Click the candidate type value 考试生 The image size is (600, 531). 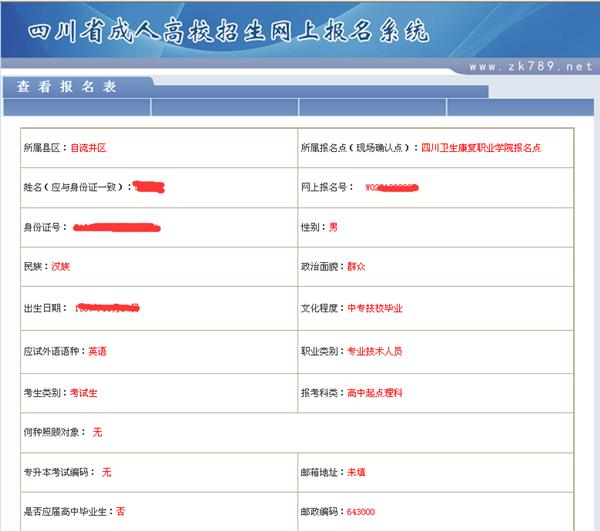[85, 393]
